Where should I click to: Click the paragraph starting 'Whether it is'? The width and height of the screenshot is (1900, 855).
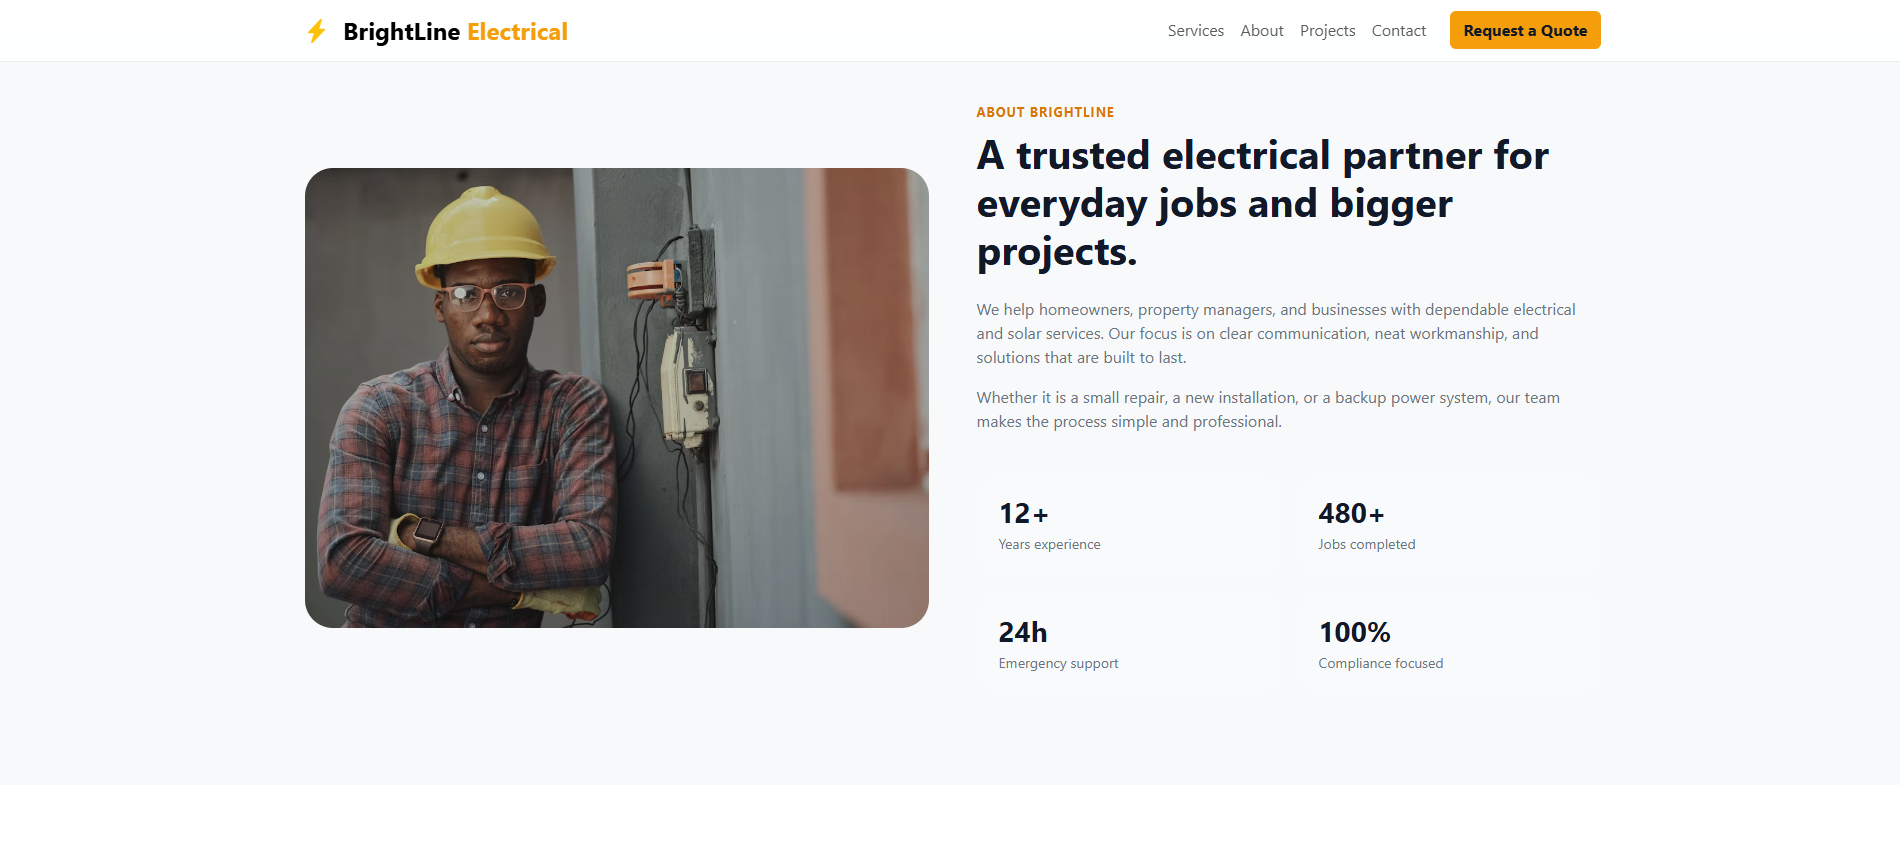point(1268,410)
